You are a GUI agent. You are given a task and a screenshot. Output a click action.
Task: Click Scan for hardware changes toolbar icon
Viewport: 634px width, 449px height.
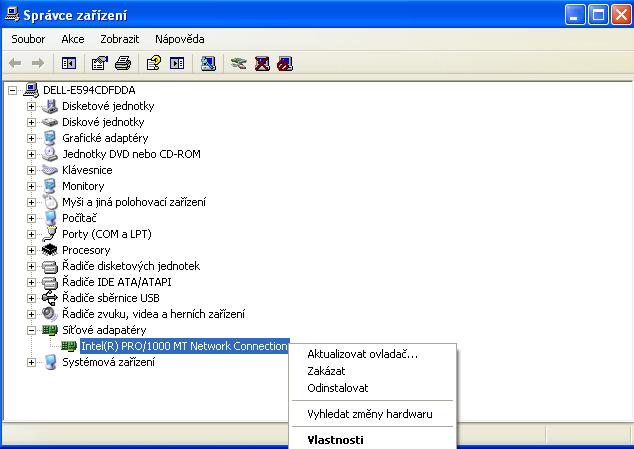tap(208, 63)
